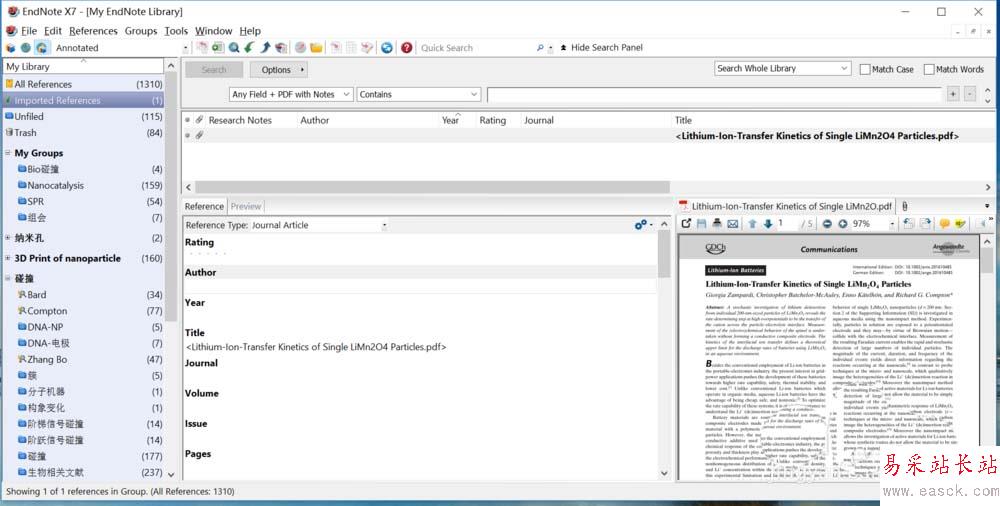Click the Quick Search magnifier icon
The width and height of the screenshot is (1000, 506).
pos(540,48)
